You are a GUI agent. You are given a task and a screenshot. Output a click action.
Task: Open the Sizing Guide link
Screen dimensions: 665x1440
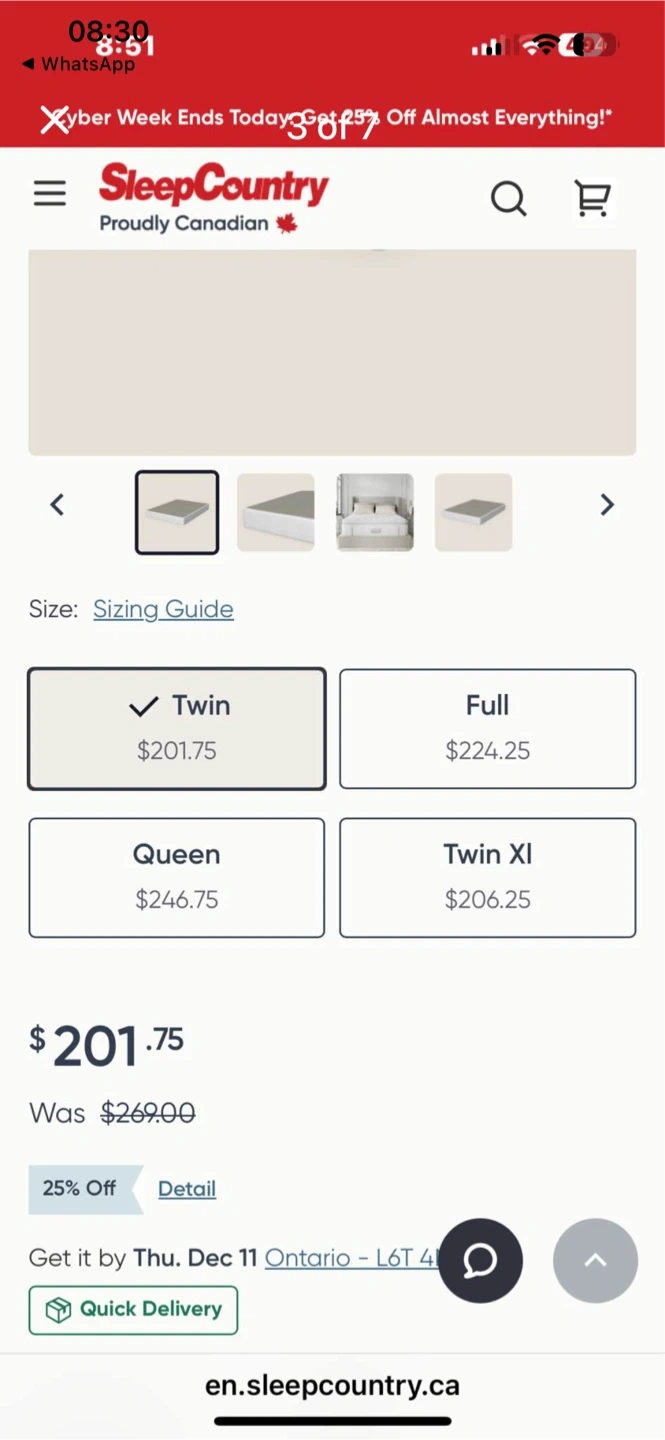163,609
